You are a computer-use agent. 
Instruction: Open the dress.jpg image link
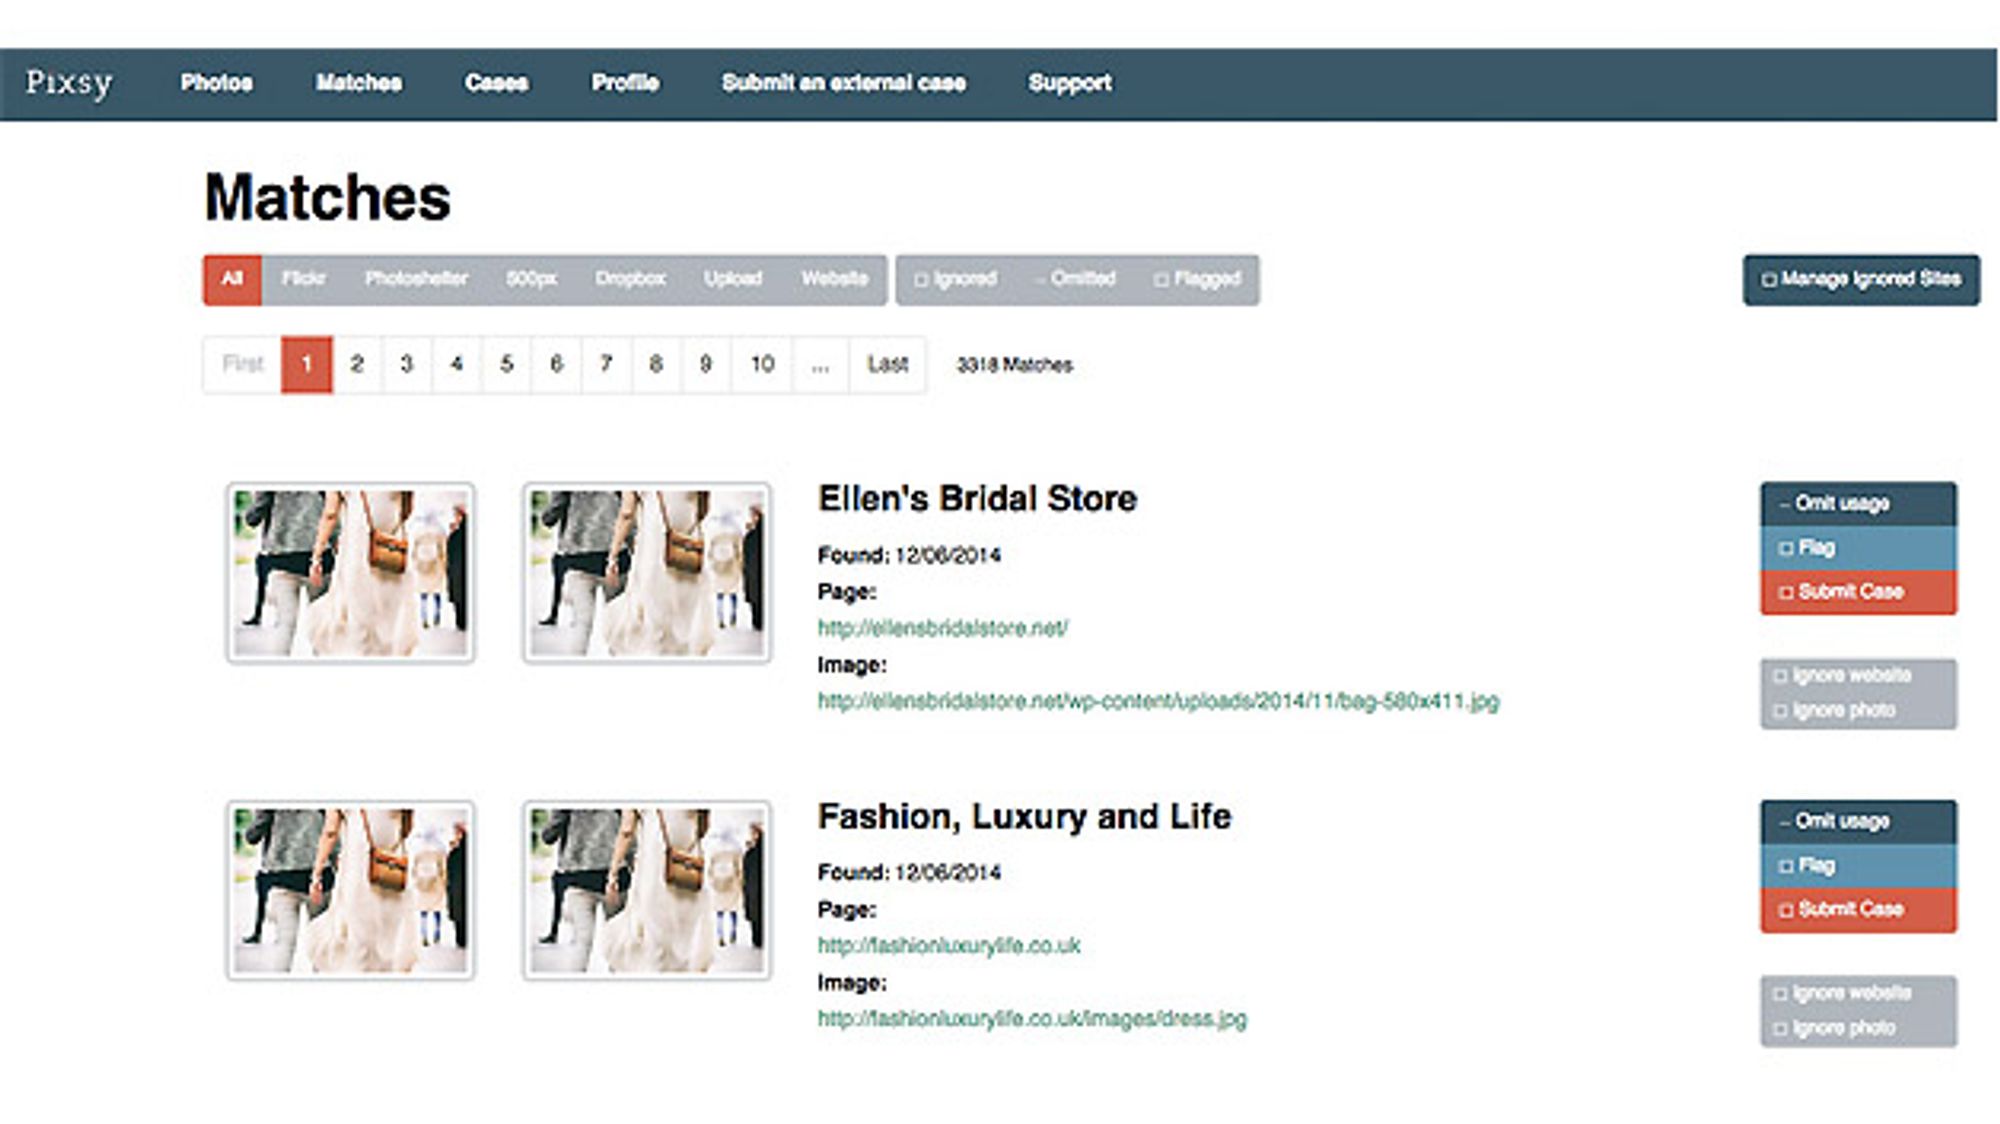1032,1019
